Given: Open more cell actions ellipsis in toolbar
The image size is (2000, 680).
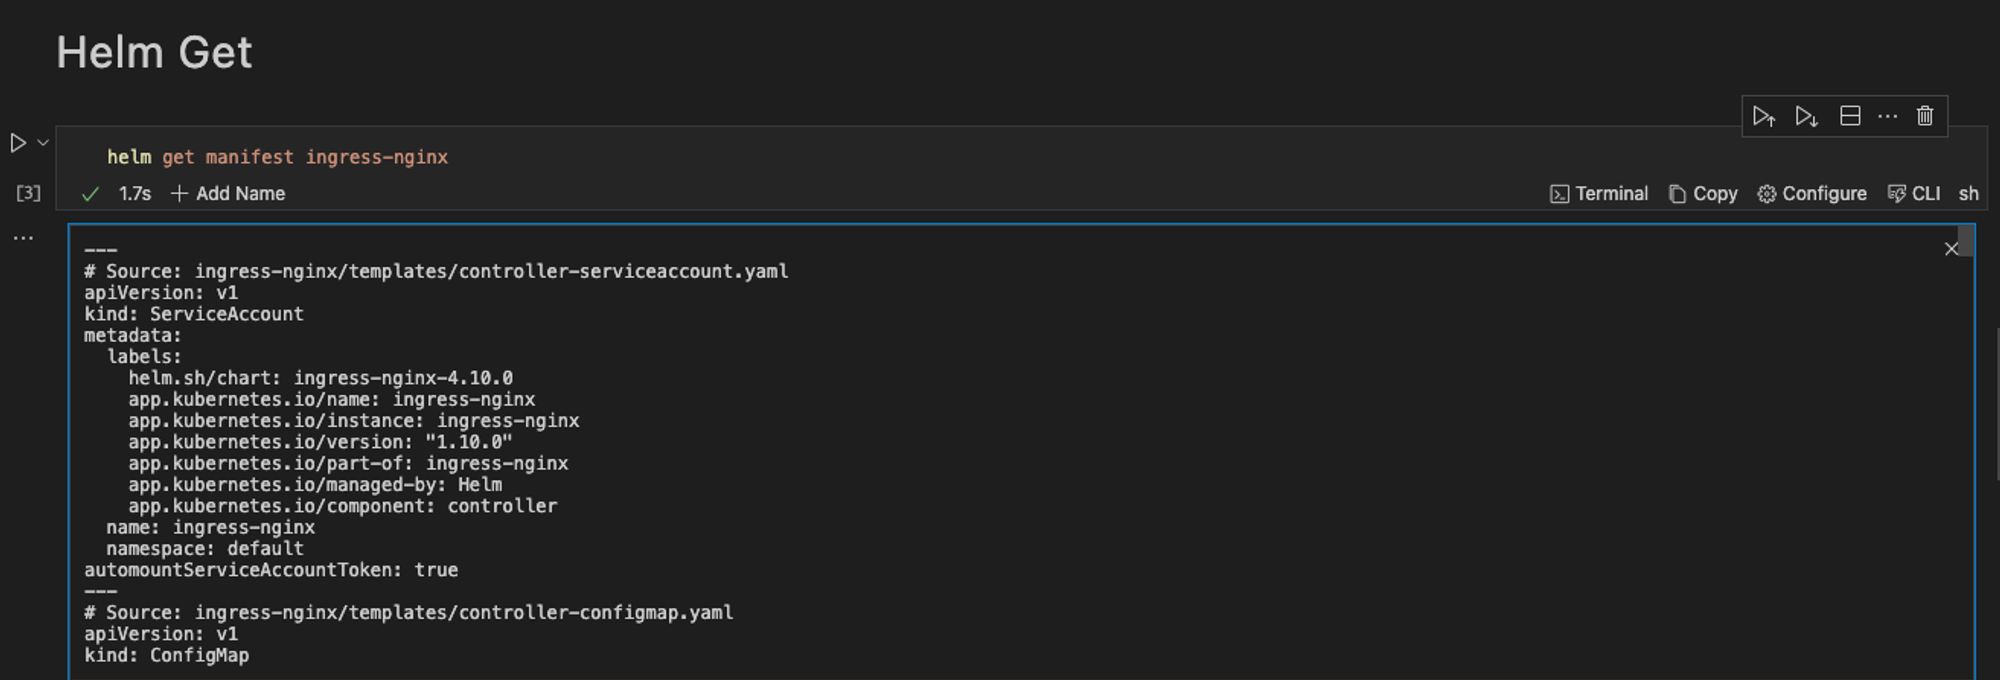Looking at the screenshot, I should click(1887, 117).
